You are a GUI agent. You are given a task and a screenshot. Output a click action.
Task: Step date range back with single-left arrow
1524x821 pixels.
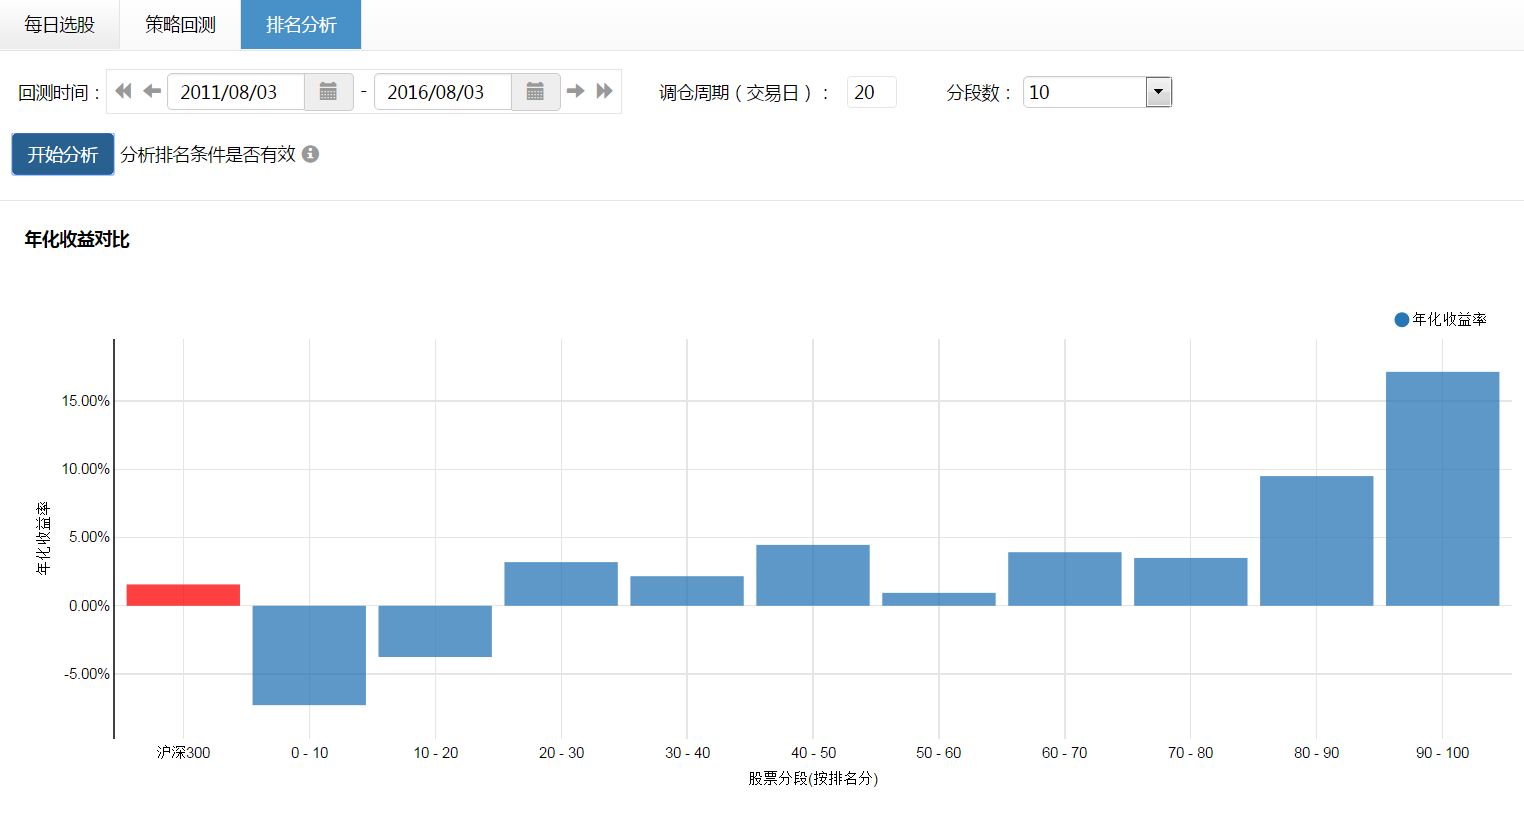pyautogui.click(x=152, y=92)
